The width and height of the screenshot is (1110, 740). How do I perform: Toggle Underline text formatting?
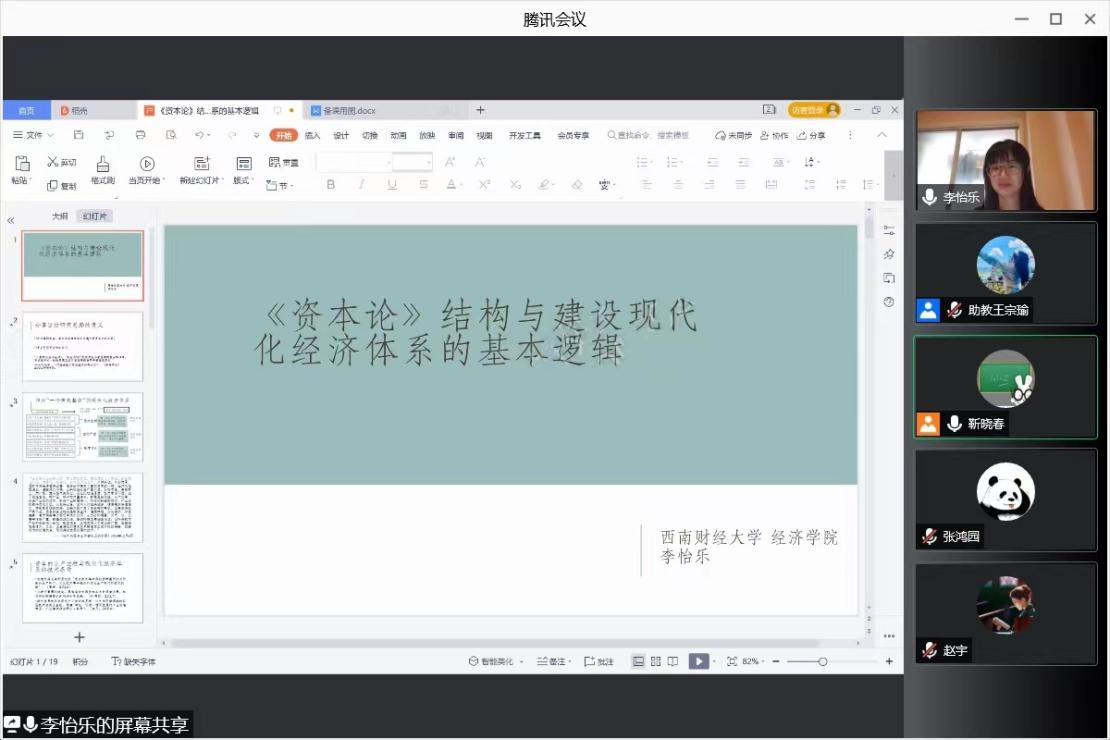click(x=391, y=185)
